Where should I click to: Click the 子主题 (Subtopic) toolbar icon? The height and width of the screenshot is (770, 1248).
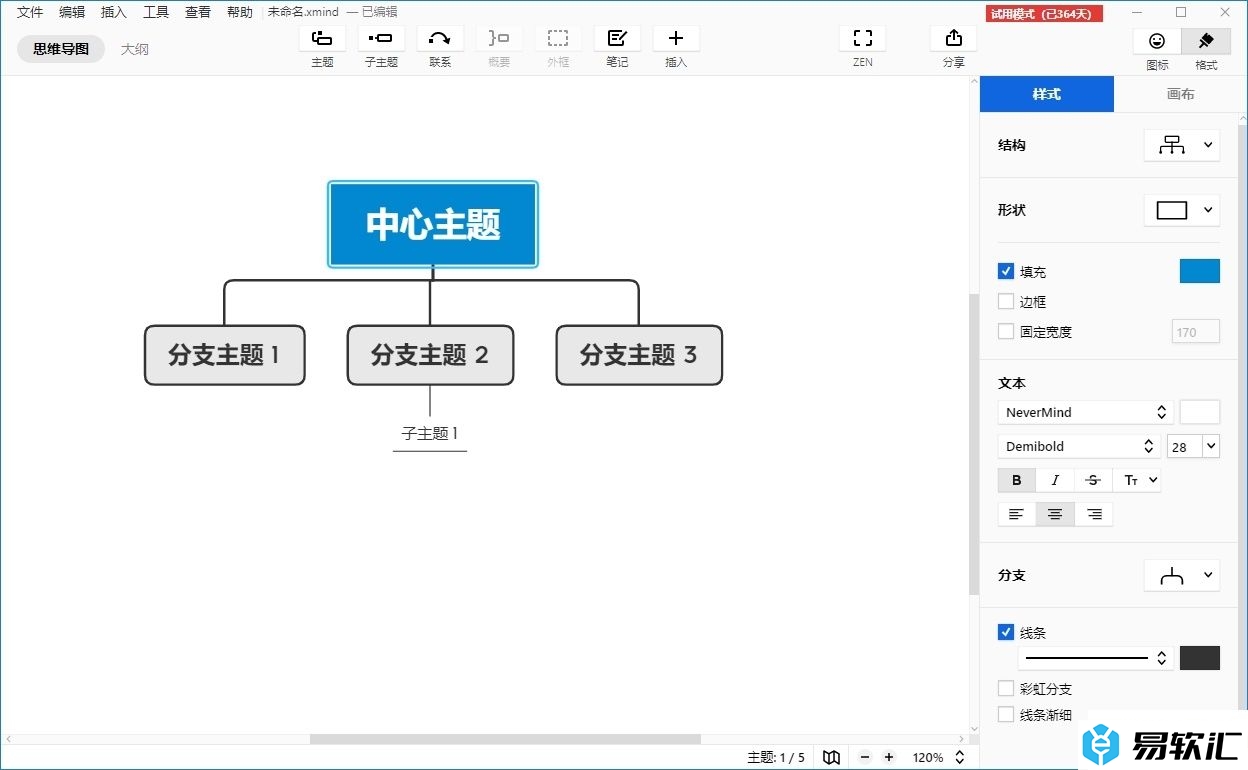pyautogui.click(x=381, y=39)
